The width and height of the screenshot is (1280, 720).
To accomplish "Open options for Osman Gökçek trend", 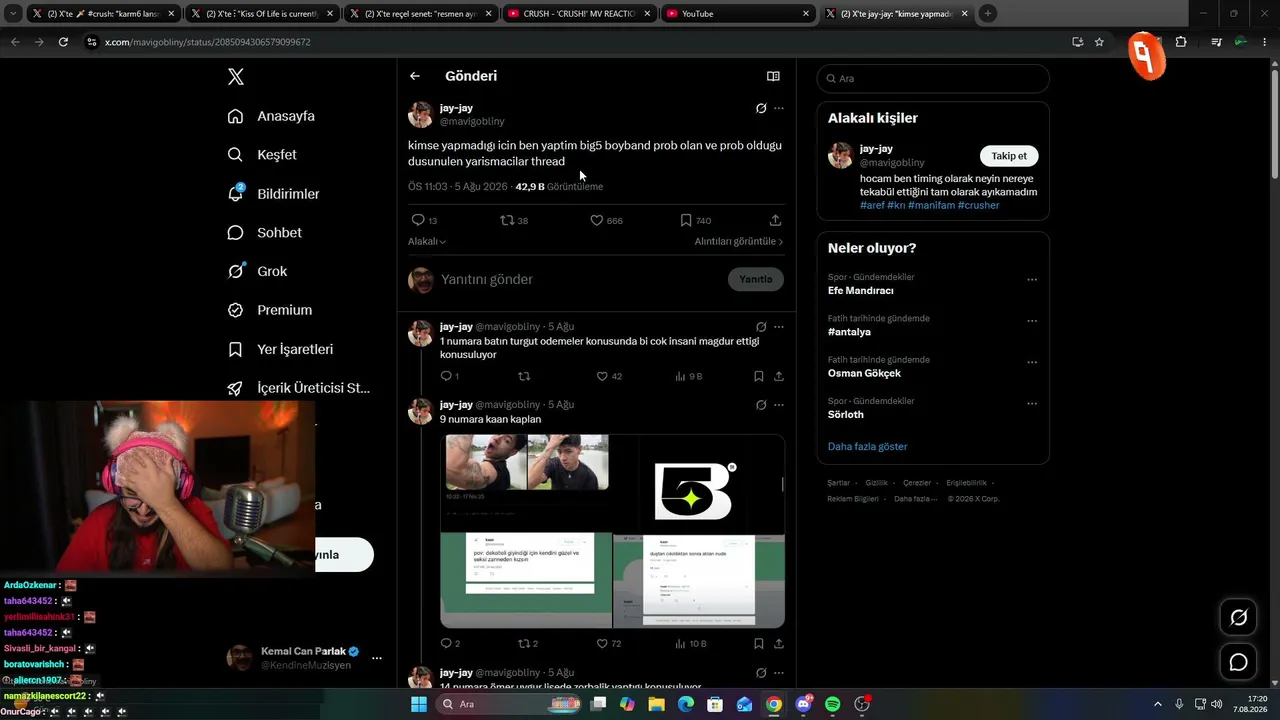I will point(1032,362).
